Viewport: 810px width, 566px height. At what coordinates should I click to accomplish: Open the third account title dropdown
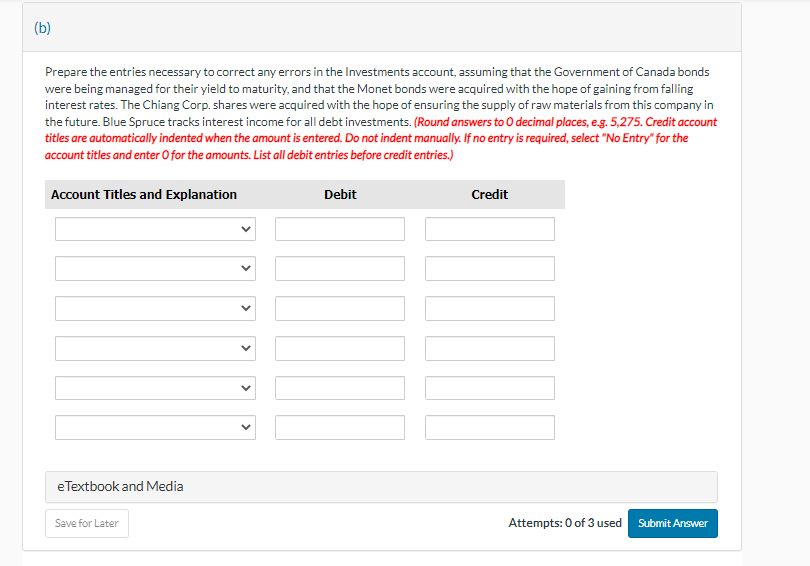155,308
